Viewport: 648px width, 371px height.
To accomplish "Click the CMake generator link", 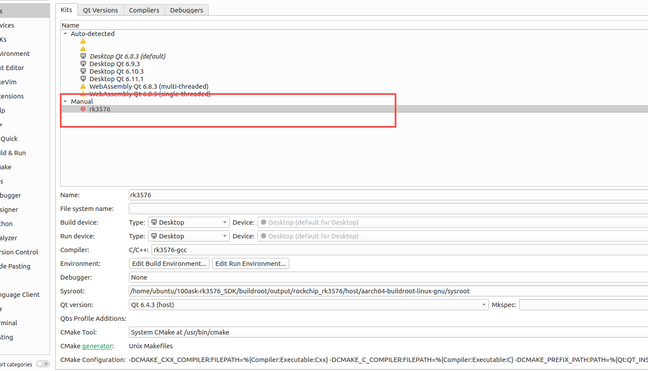I will click(97, 346).
